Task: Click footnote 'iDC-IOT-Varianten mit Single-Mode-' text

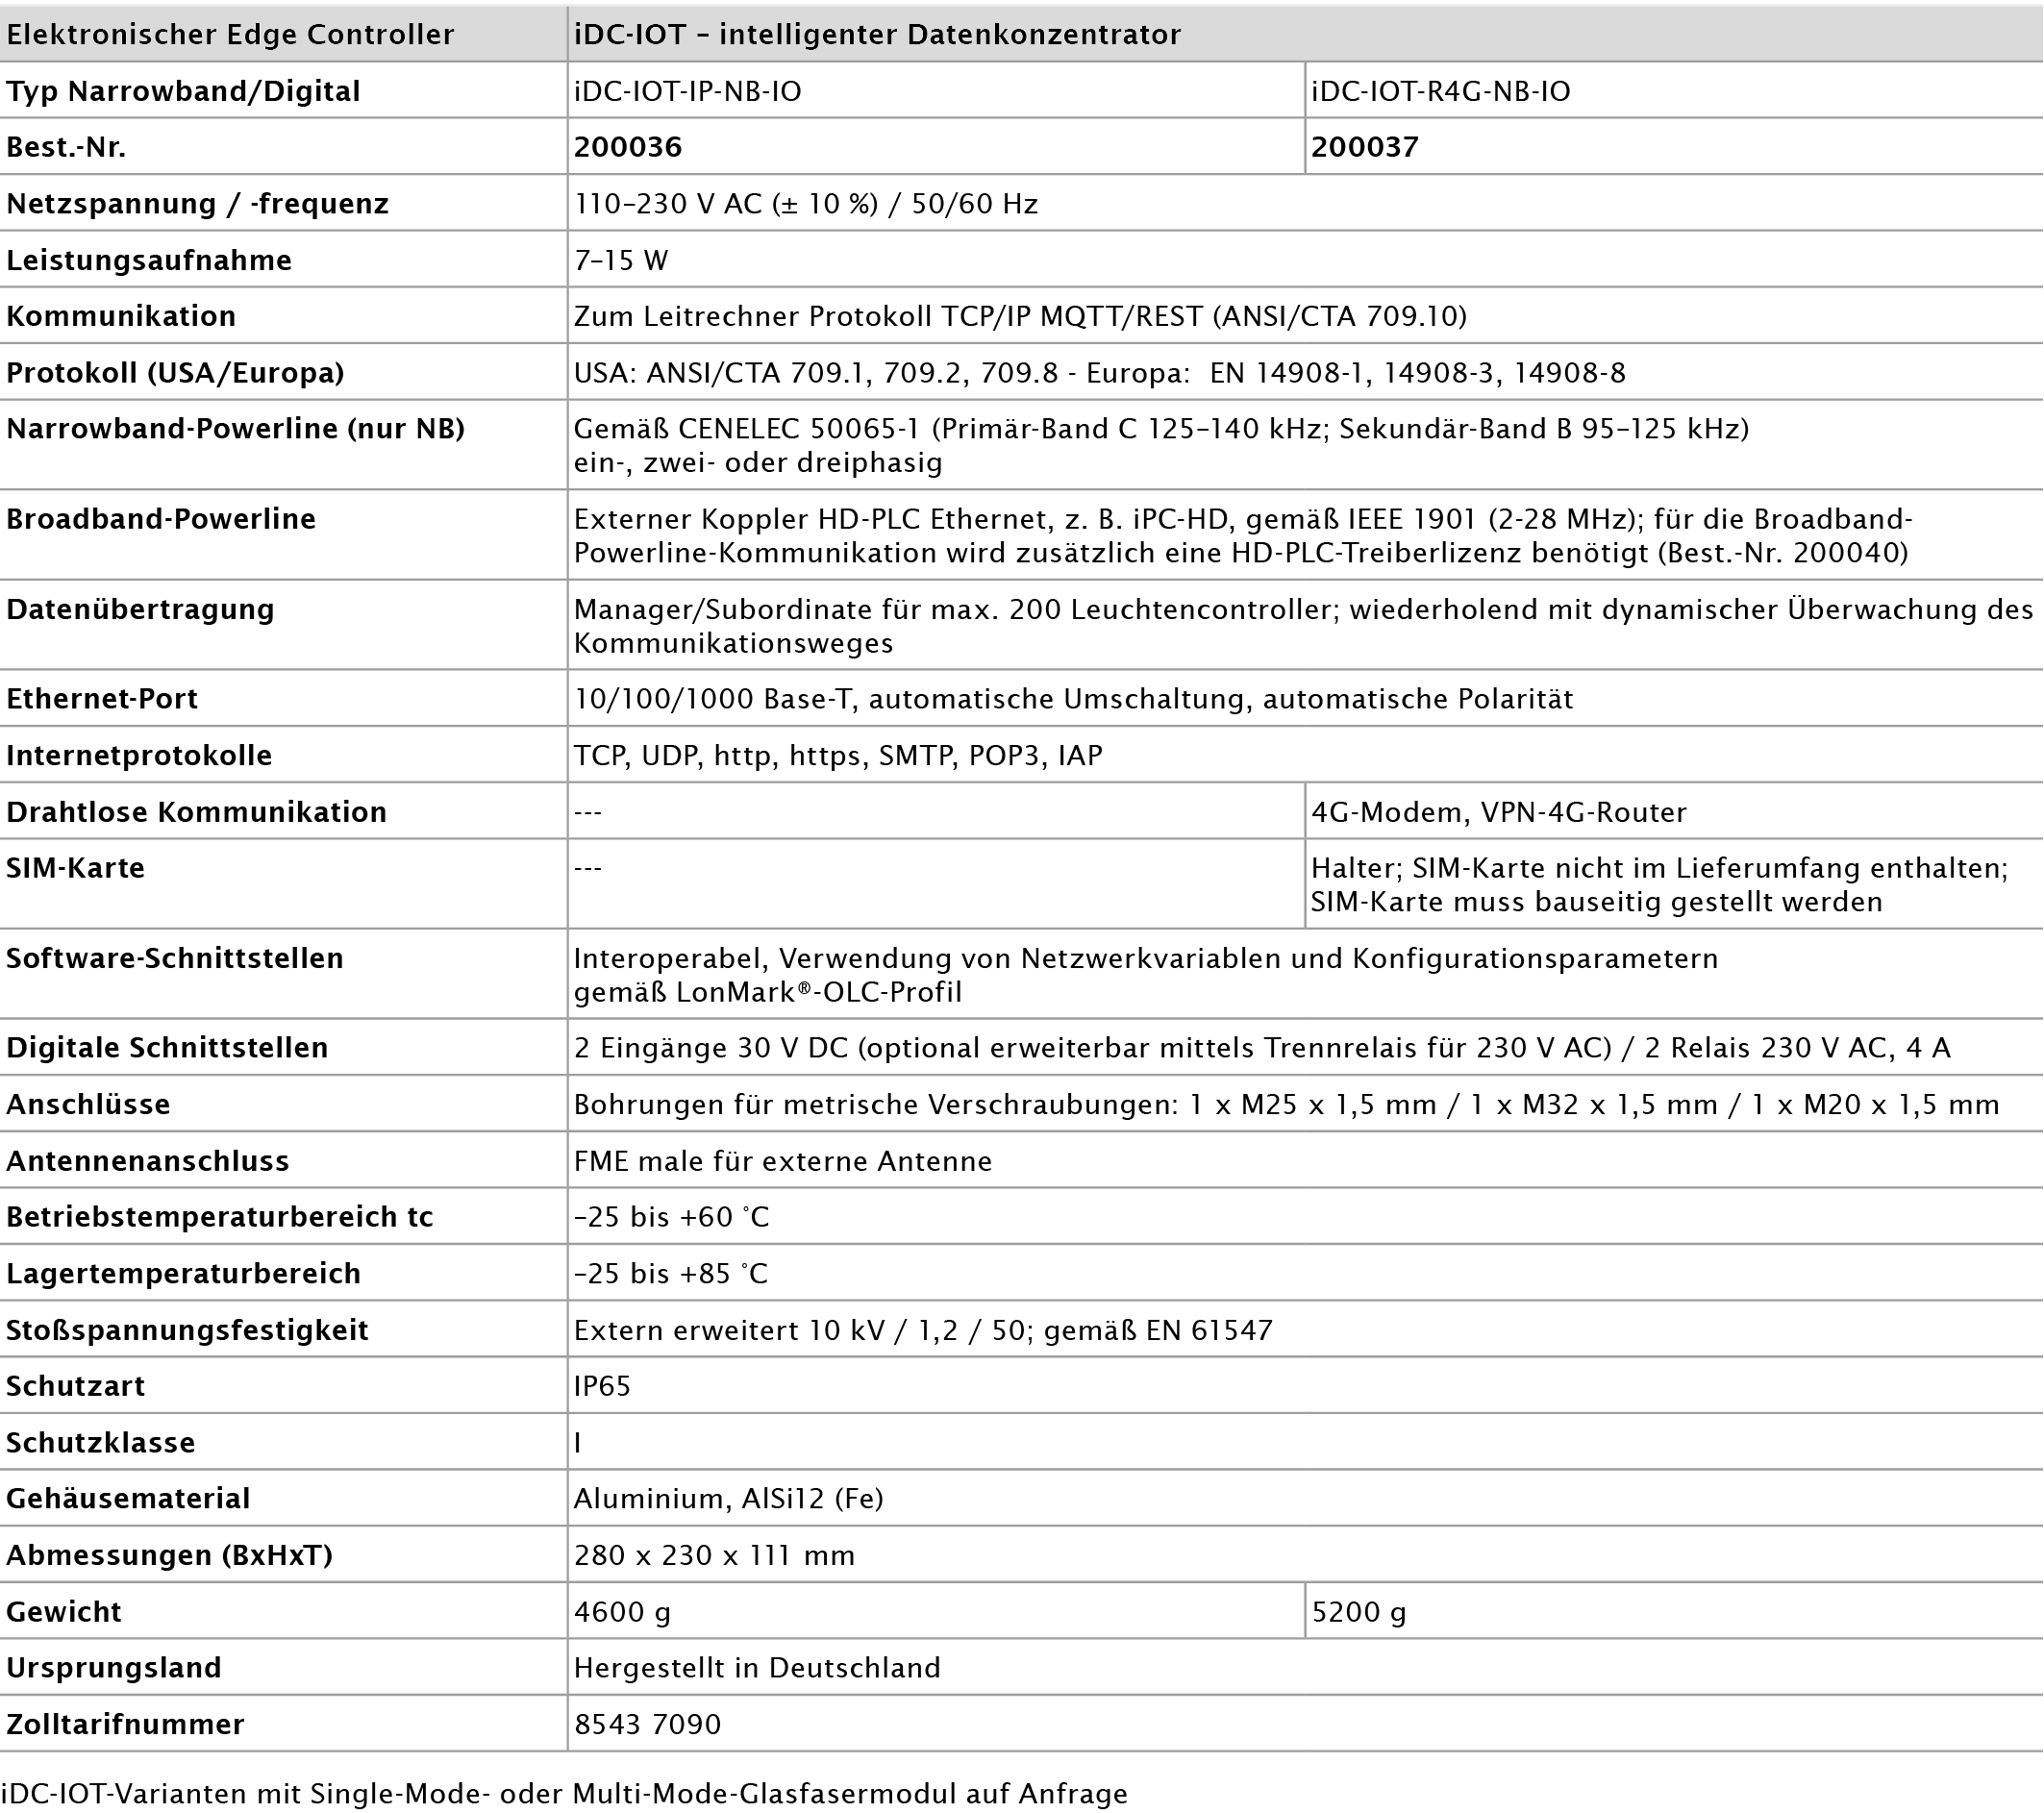Action: [x=245, y=1794]
